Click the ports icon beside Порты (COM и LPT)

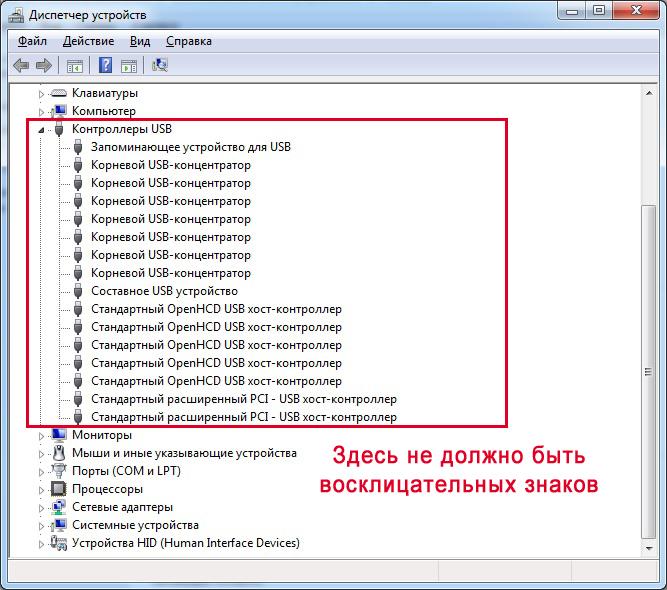(x=59, y=470)
